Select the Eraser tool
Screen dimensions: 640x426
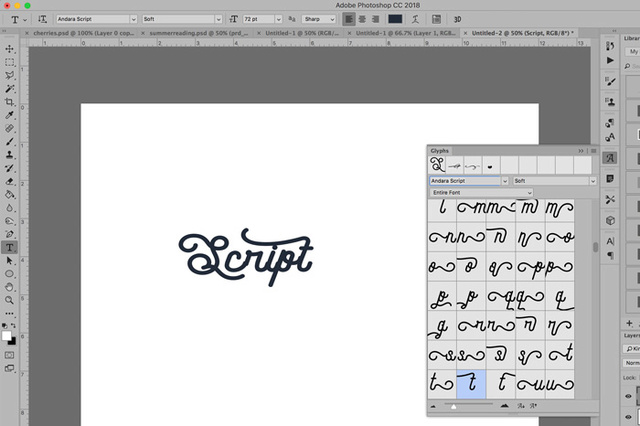(x=9, y=181)
